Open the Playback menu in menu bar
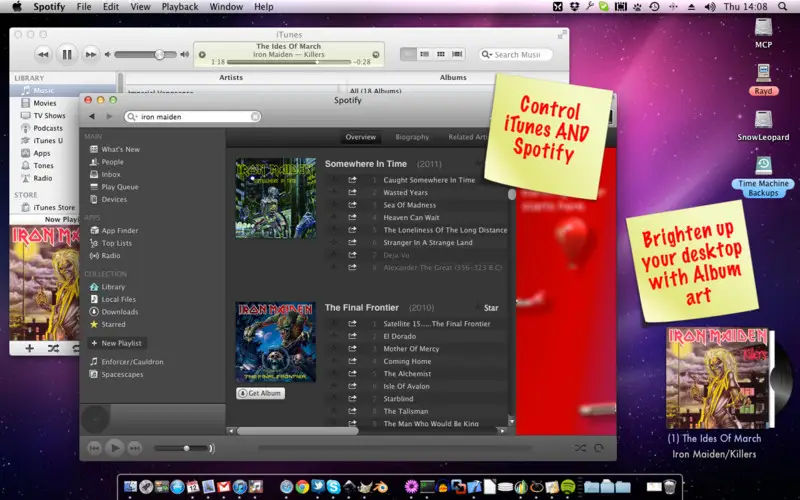Screen dimensions: 800x500 tap(180, 7)
